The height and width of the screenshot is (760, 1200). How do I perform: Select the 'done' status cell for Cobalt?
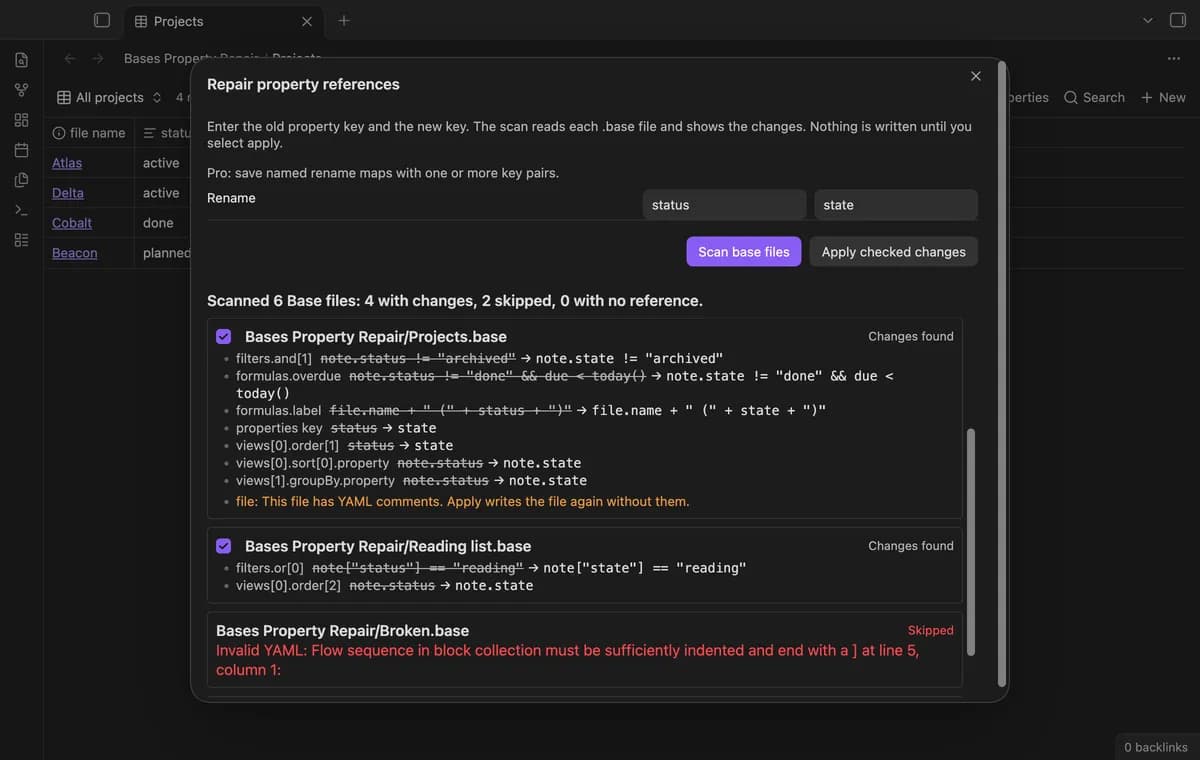pos(158,223)
